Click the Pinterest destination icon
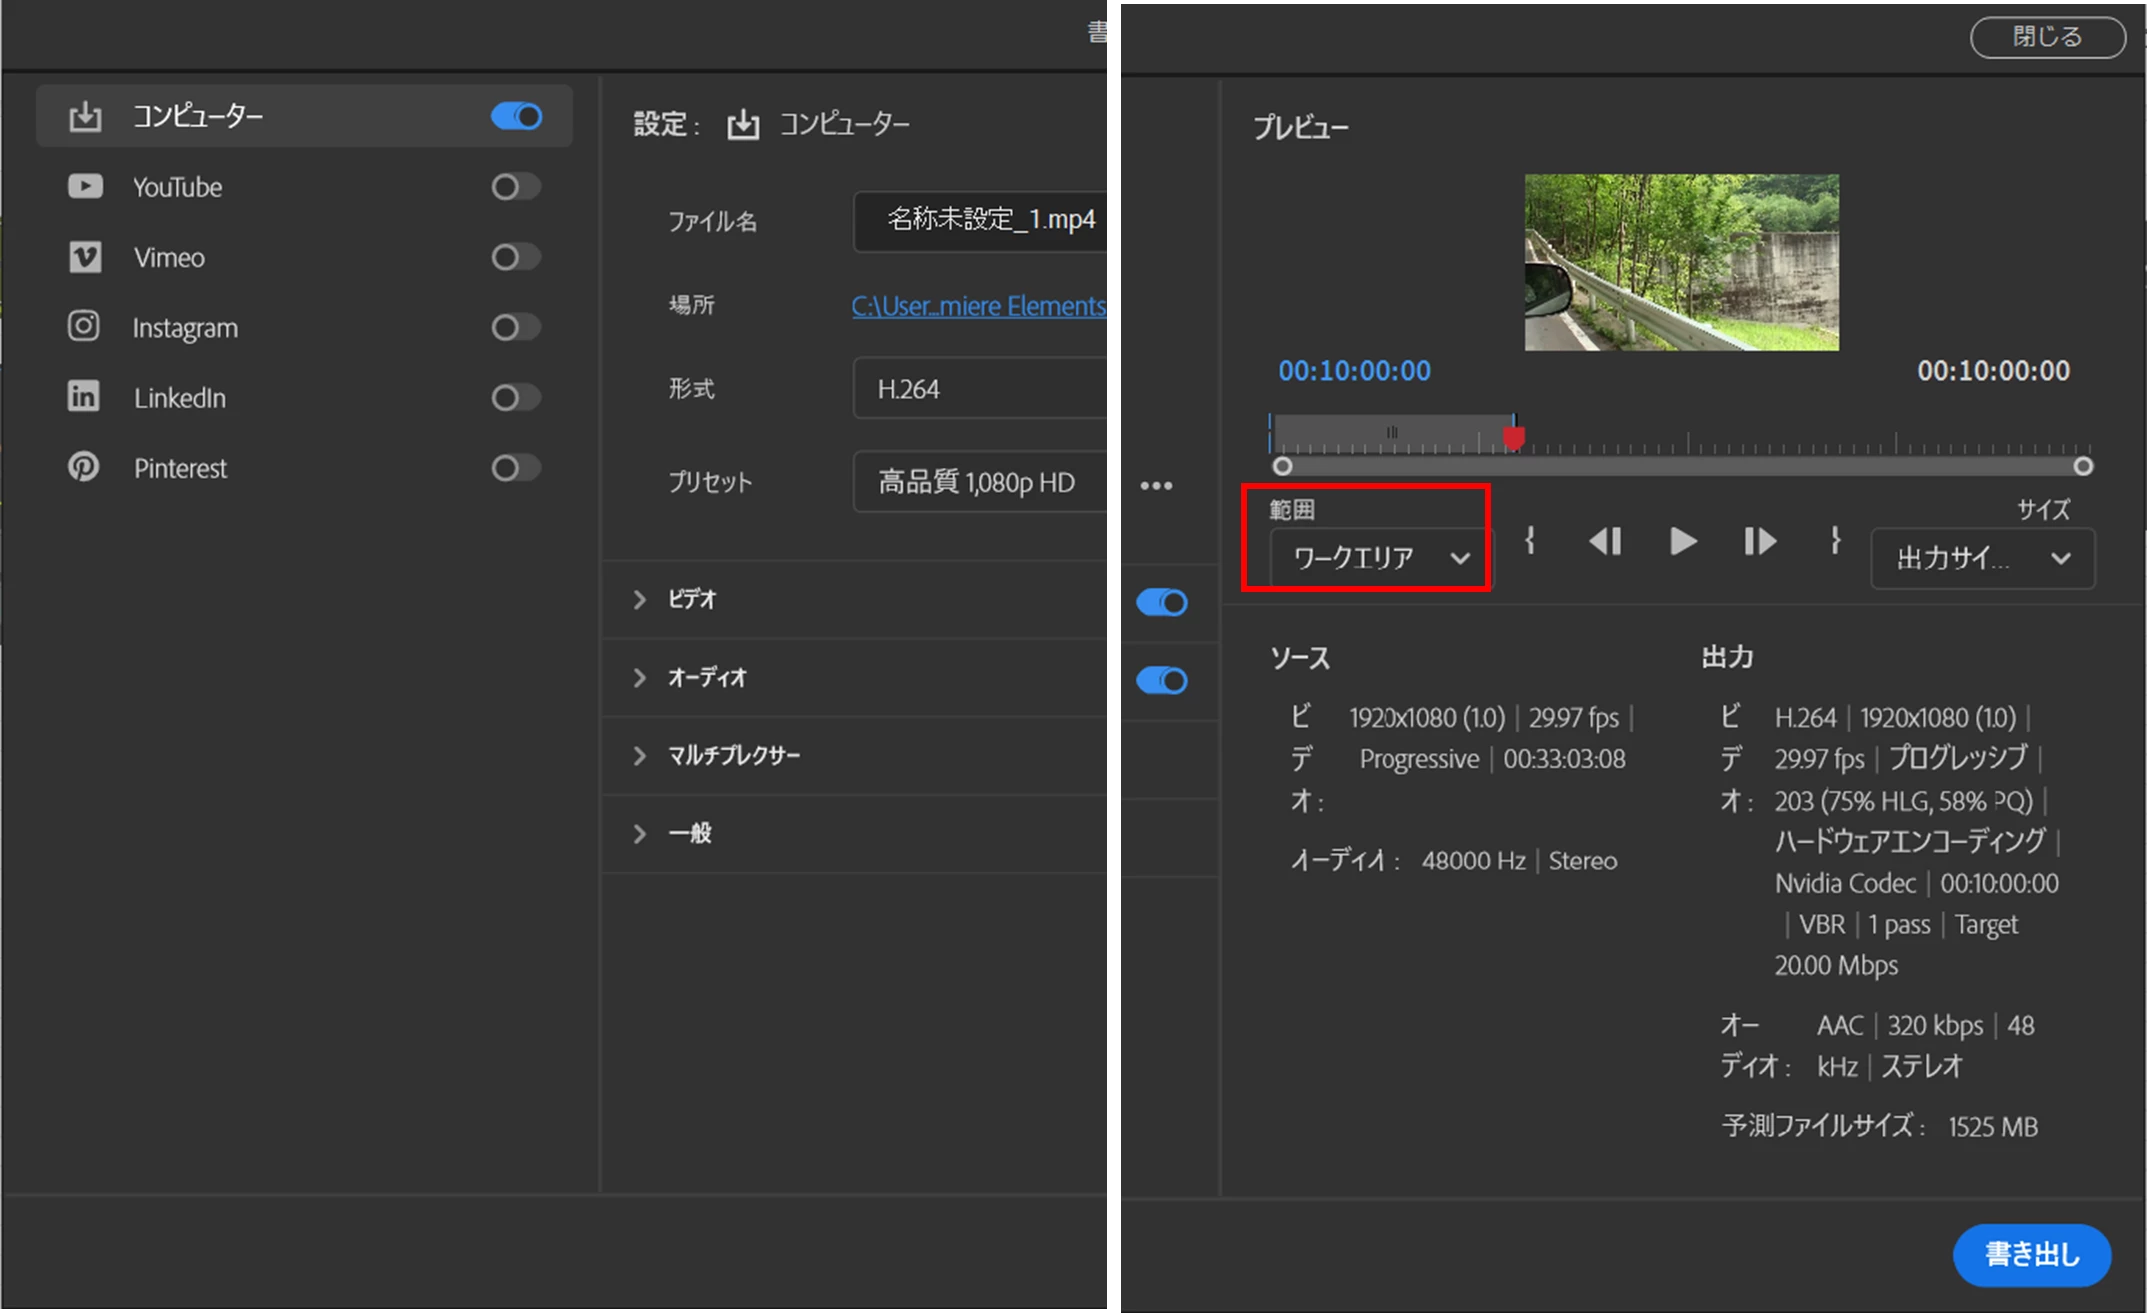 84,467
